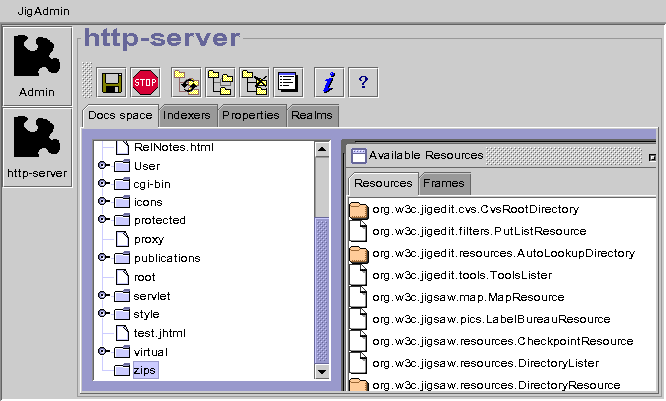Open the resource editor window icon
666x401 pixels.
[288, 81]
